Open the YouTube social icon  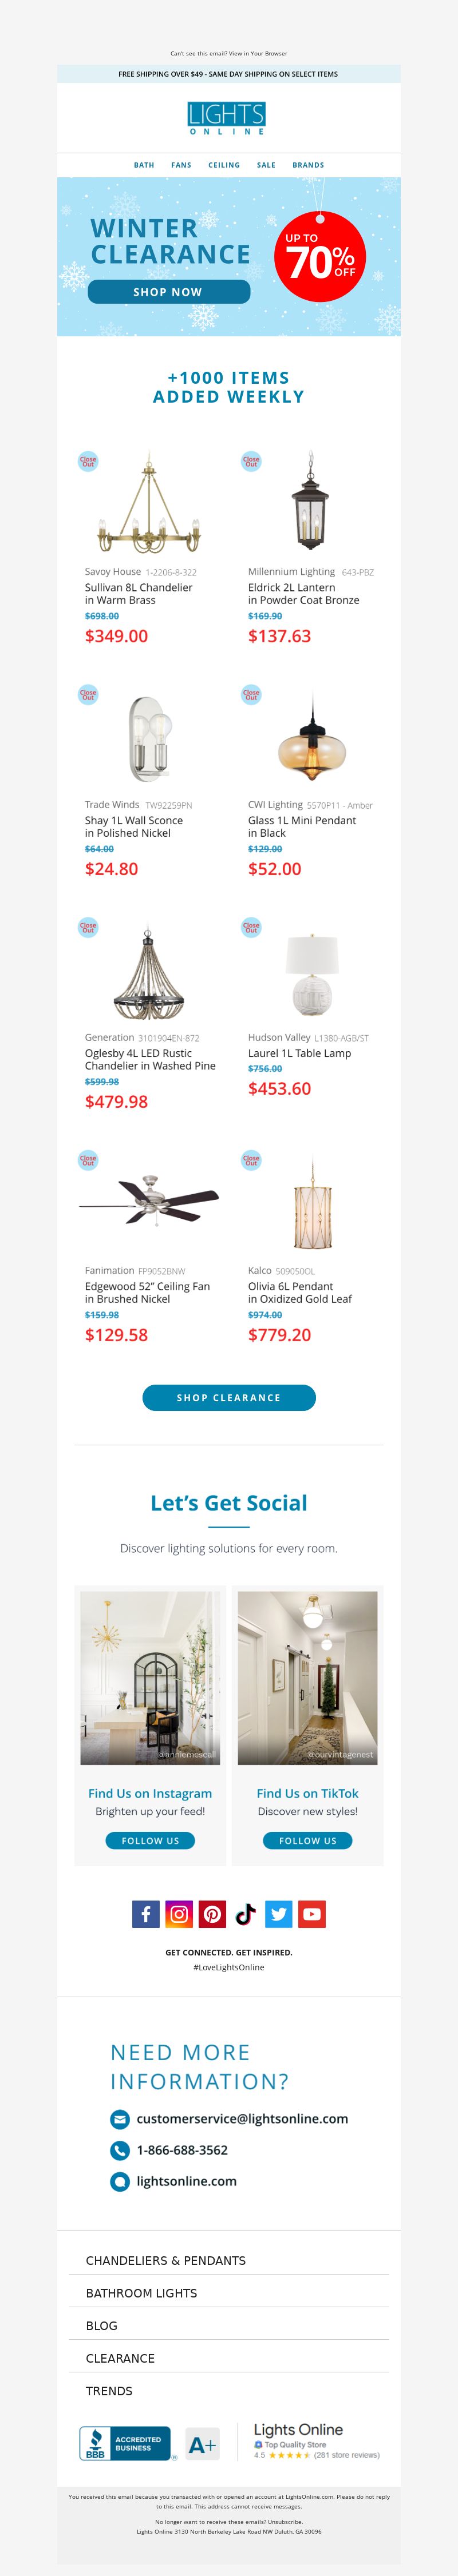click(312, 1914)
